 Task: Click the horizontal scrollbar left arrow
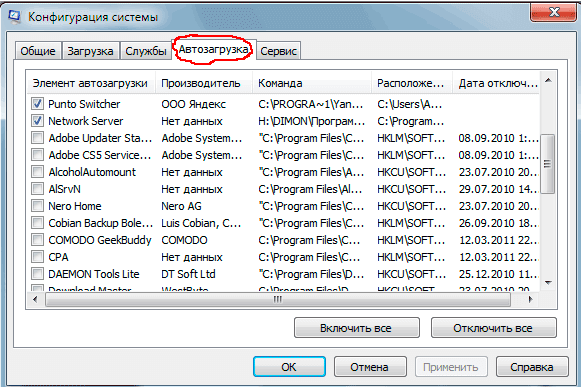35,299
